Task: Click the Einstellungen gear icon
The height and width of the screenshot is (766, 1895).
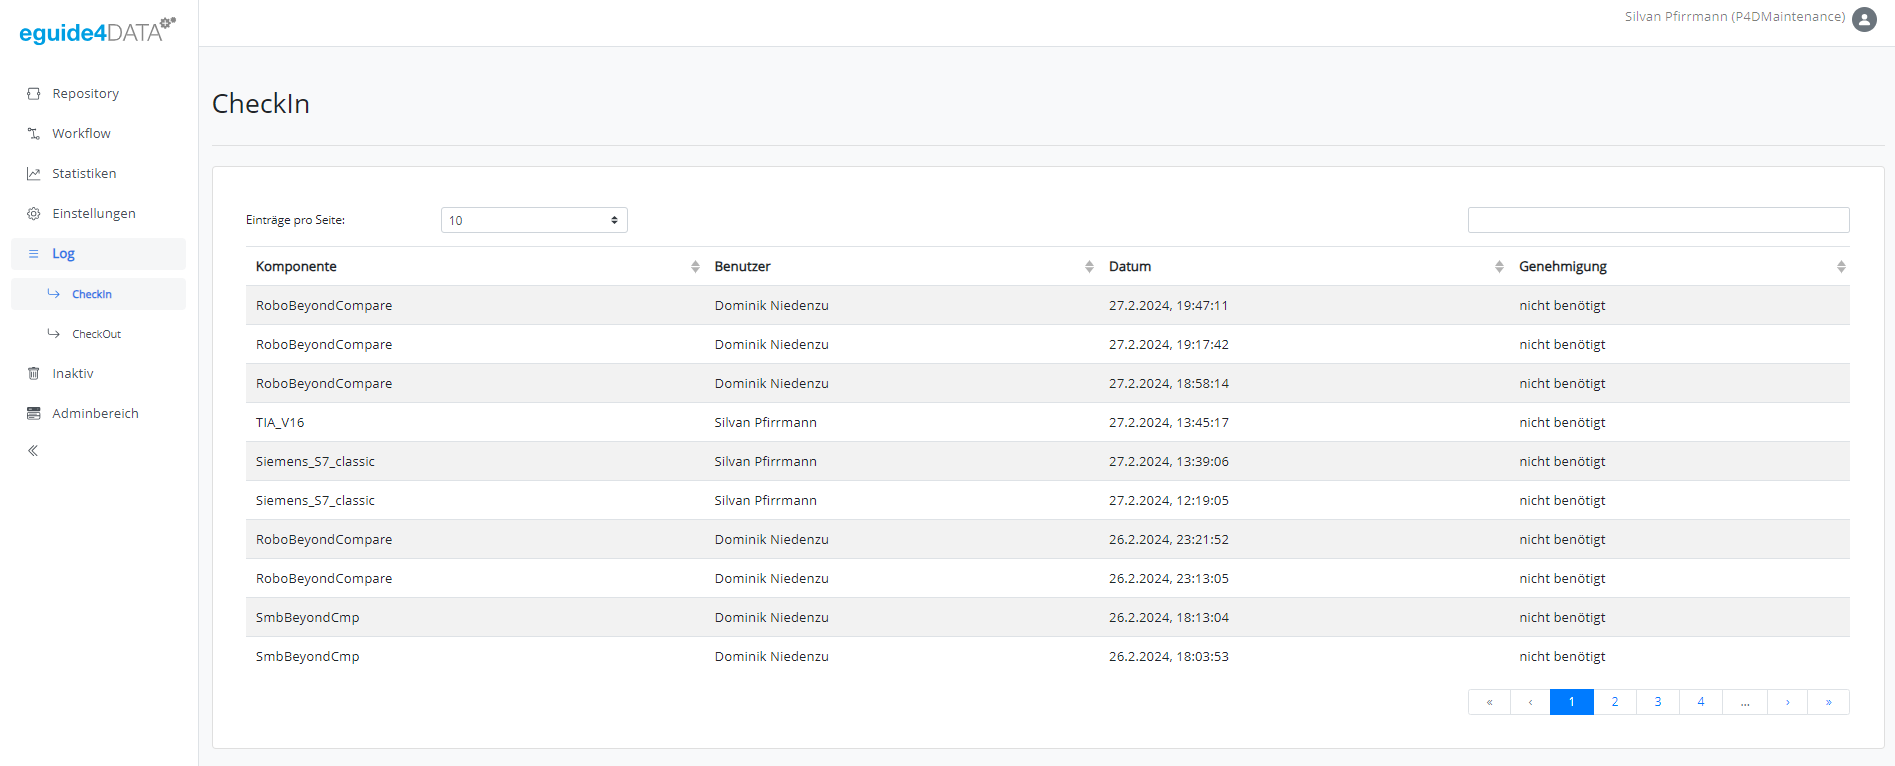Action: 34,214
